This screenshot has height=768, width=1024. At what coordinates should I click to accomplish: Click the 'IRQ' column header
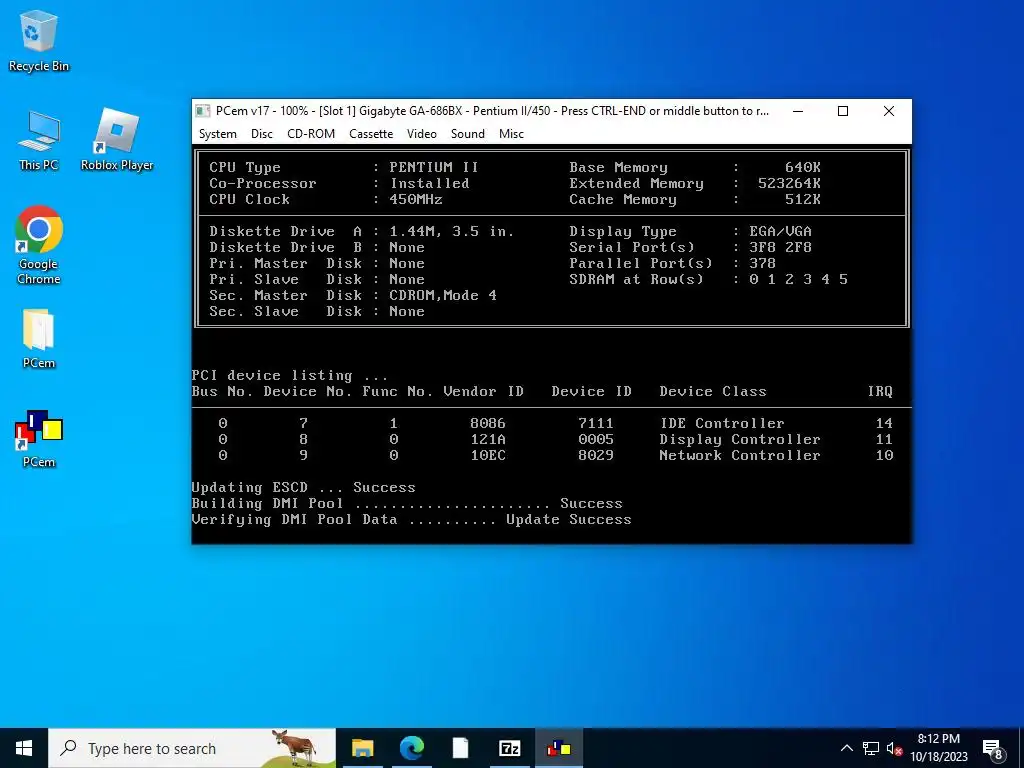coord(880,391)
